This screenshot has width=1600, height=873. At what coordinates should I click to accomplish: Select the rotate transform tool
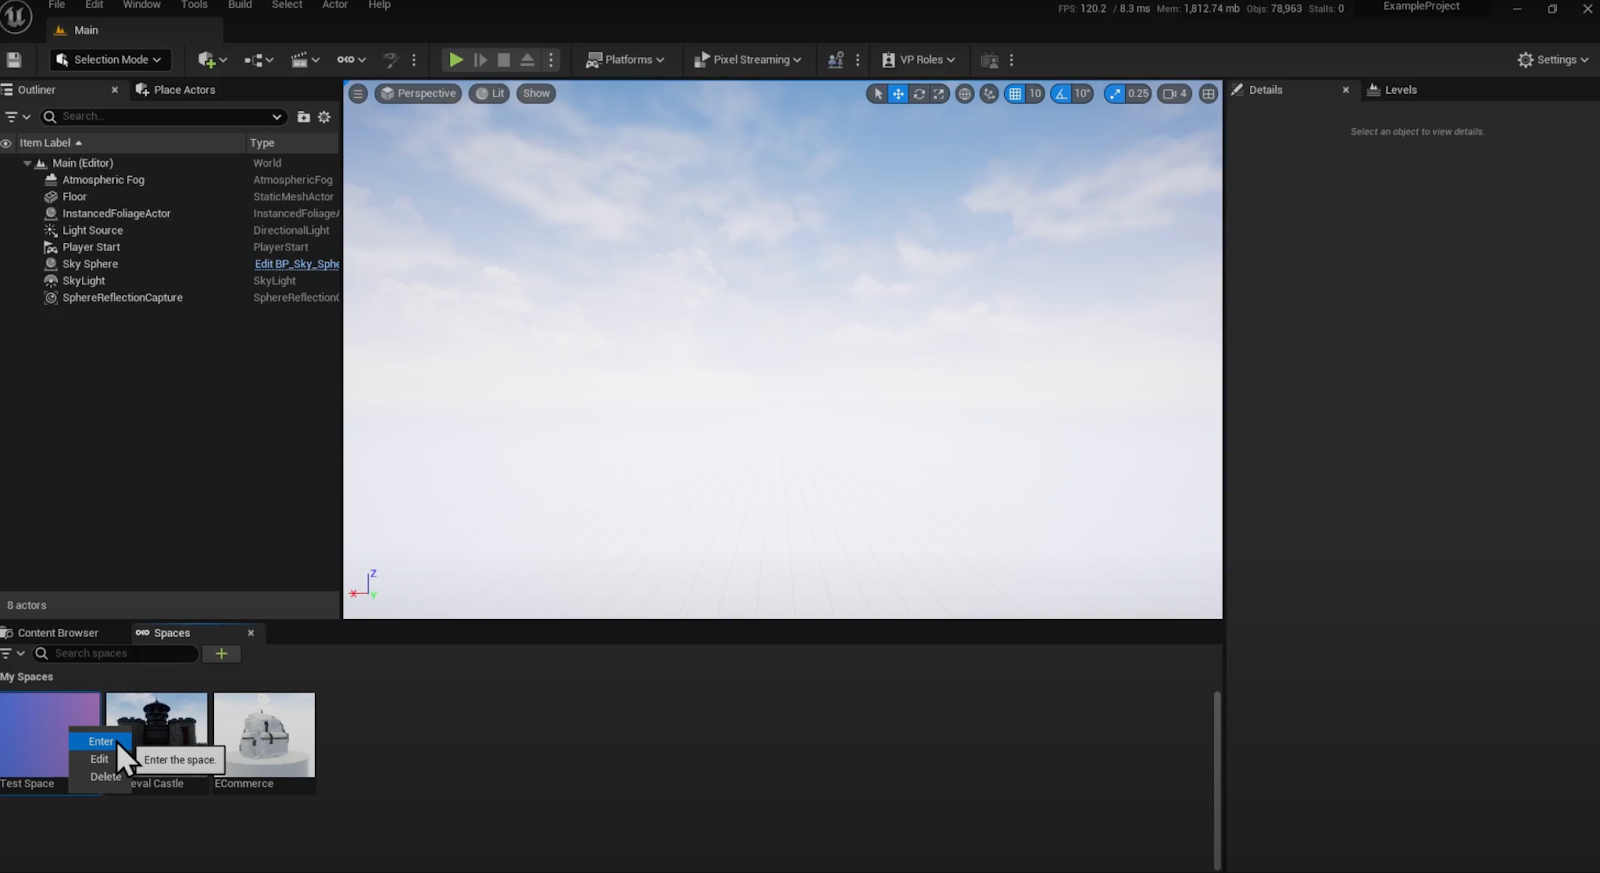tap(918, 94)
